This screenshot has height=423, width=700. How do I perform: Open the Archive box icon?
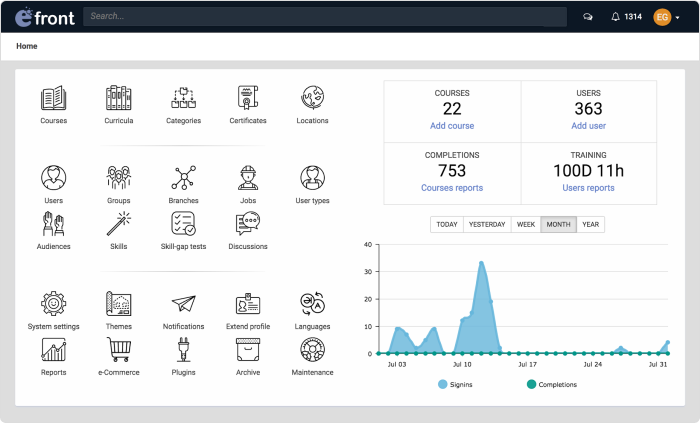point(248,350)
